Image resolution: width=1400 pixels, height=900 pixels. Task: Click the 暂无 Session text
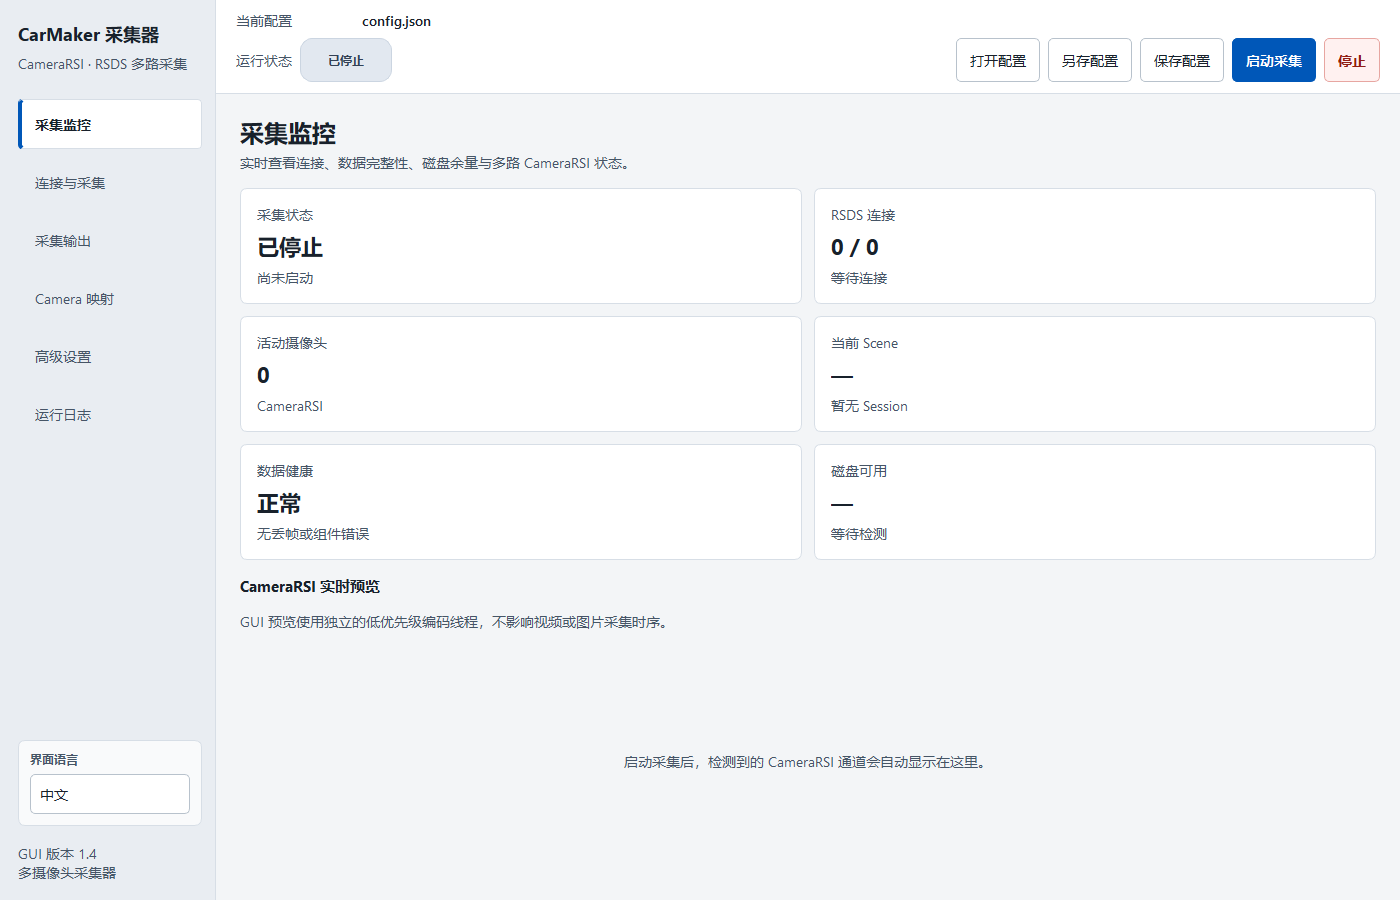869,406
